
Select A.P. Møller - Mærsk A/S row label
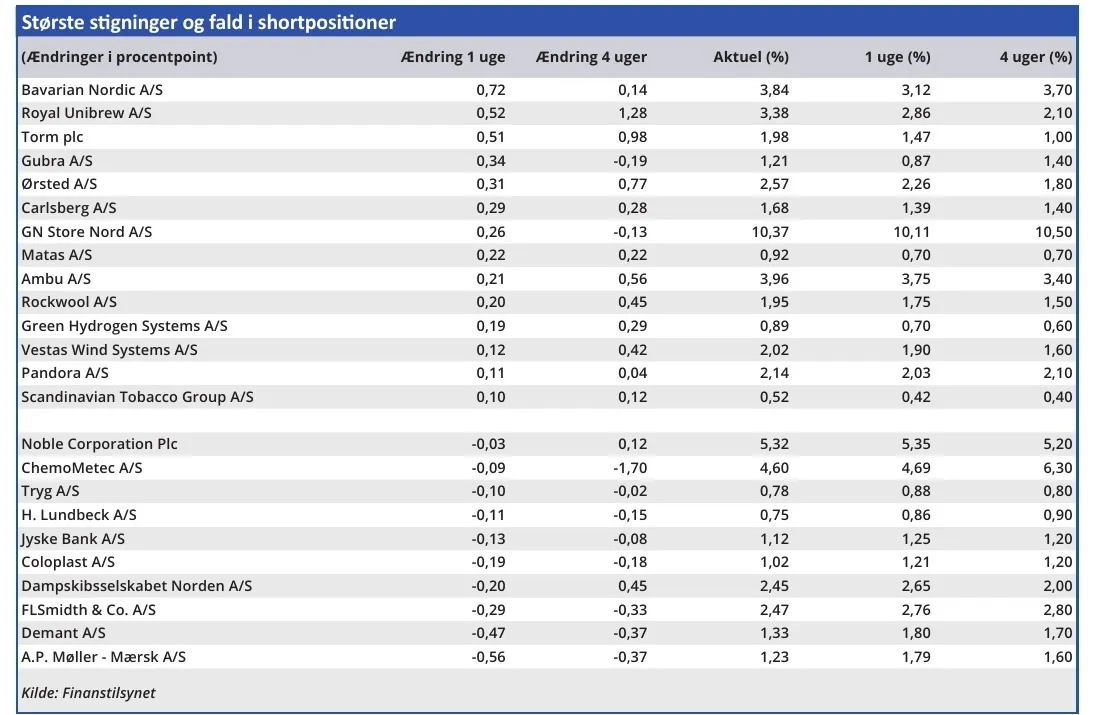tap(103, 657)
